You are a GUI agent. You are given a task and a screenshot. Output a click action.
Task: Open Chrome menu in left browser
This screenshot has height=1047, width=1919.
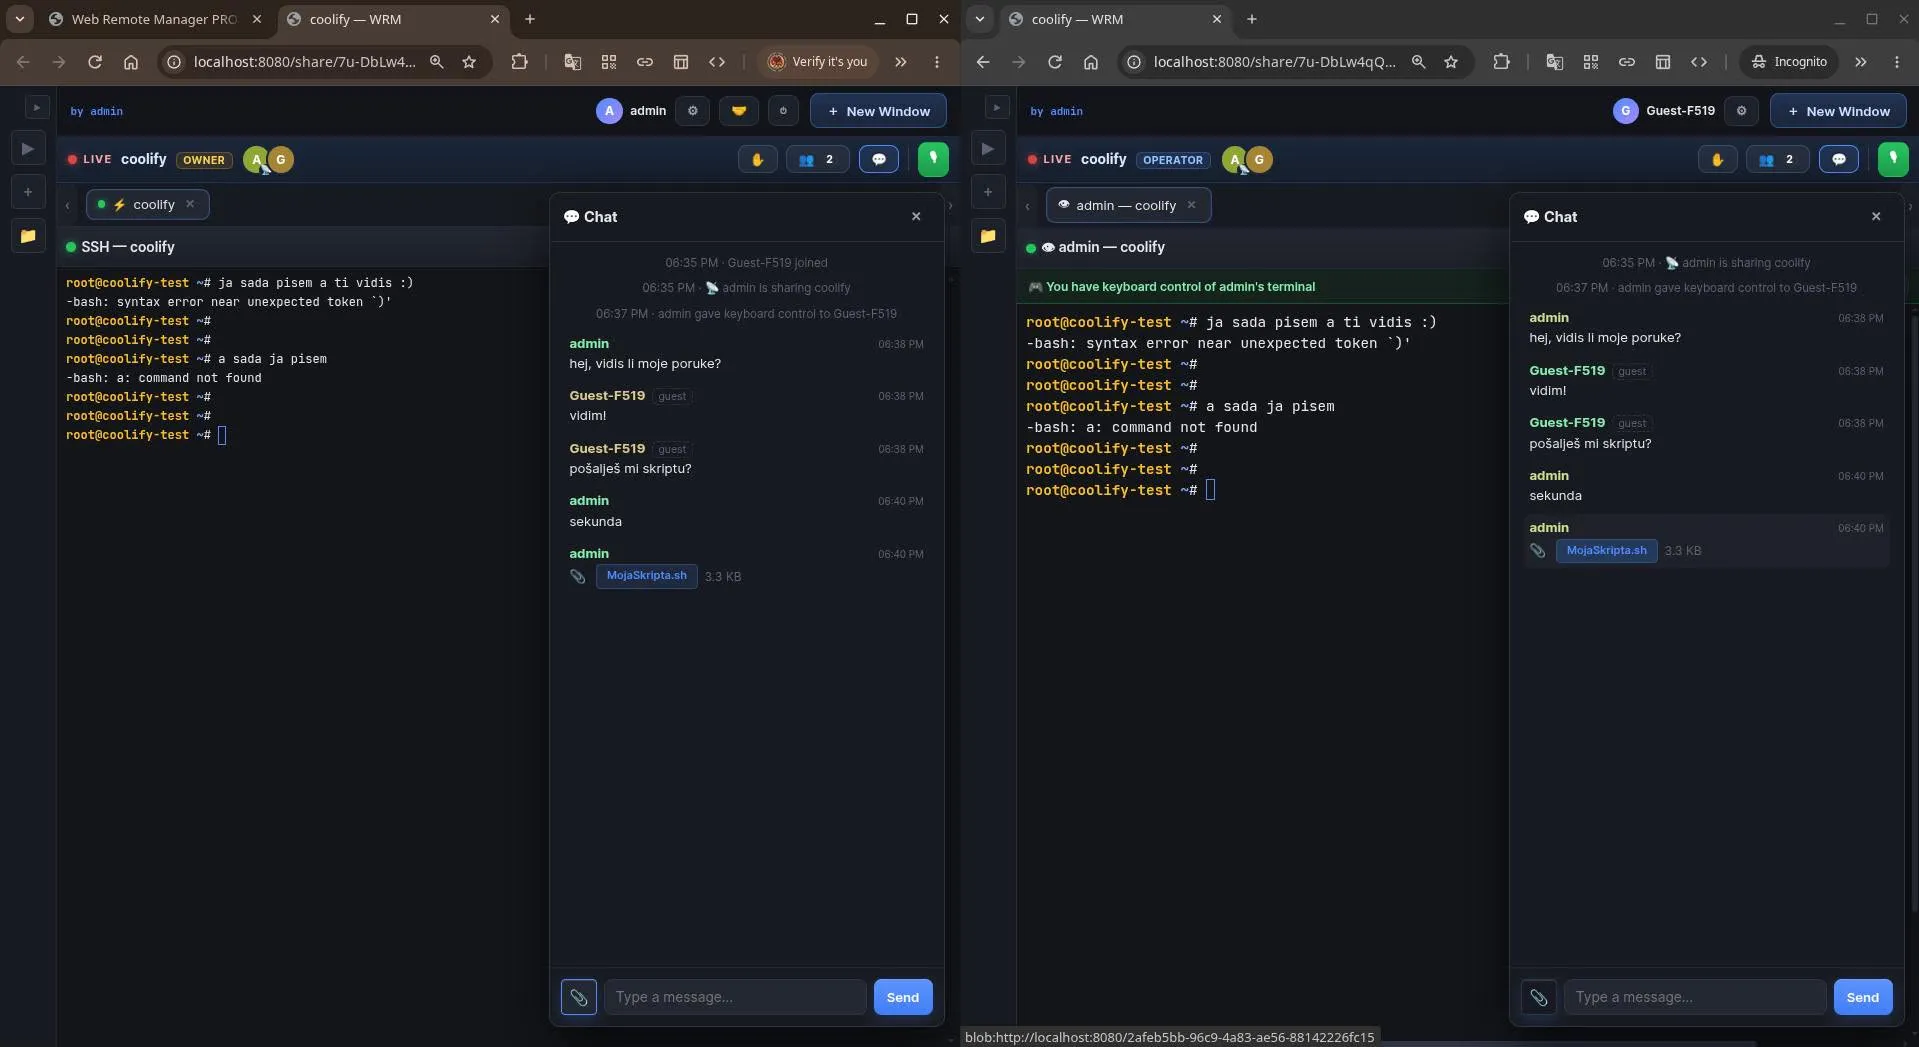pos(937,62)
